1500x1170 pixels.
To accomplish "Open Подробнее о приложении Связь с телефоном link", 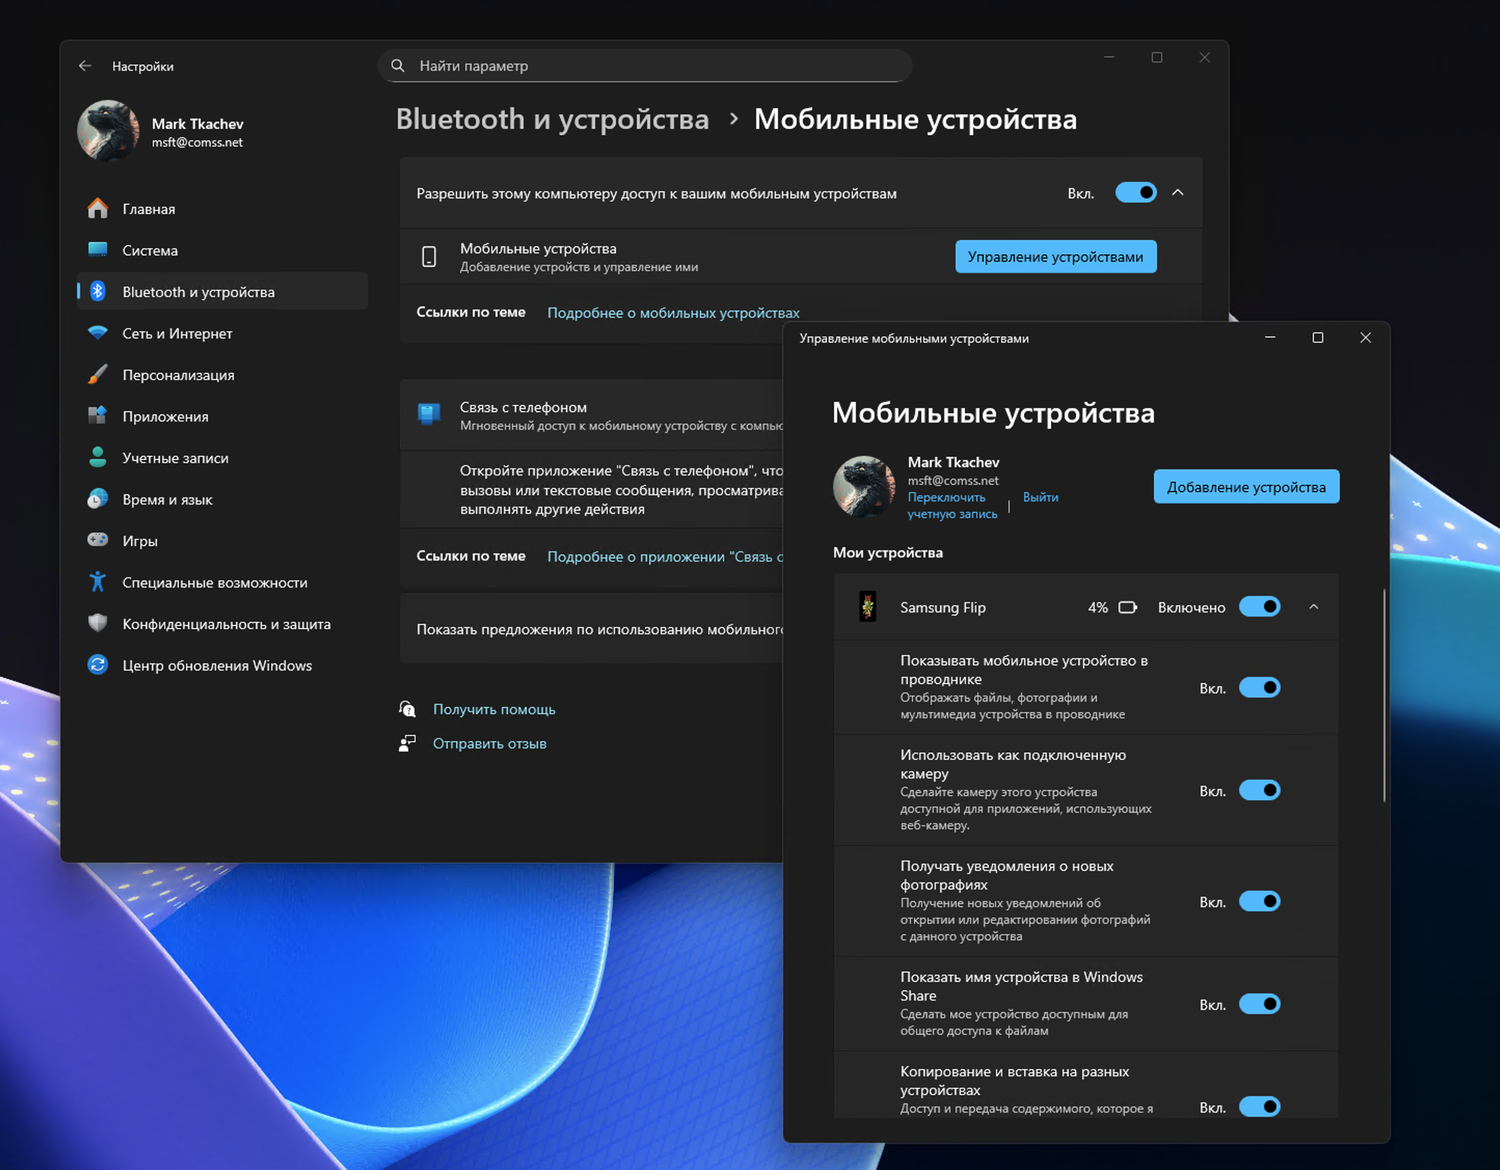I will tap(665, 556).
